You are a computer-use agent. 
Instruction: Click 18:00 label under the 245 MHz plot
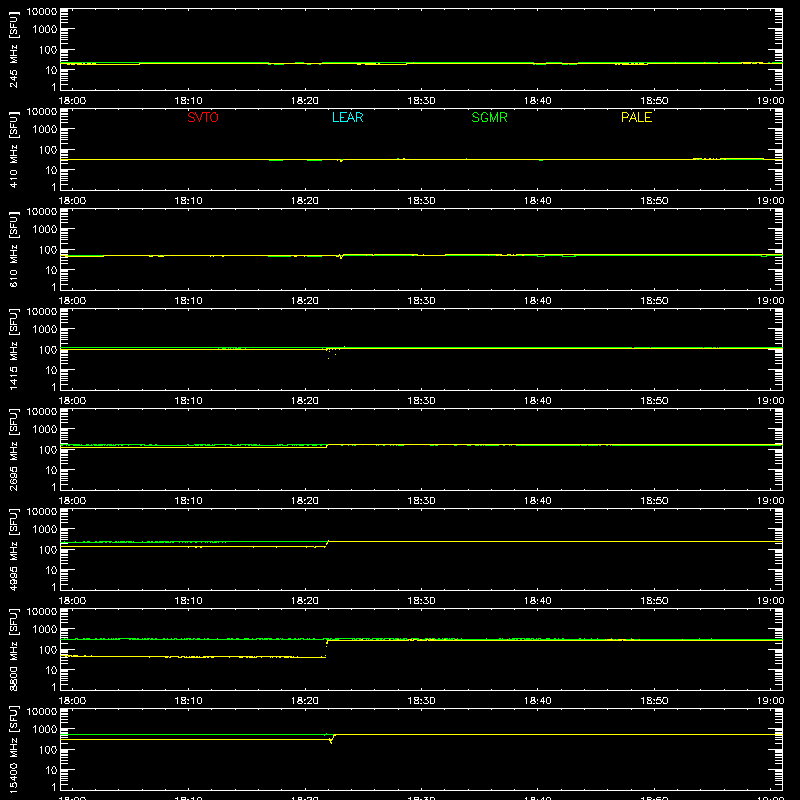click(72, 101)
